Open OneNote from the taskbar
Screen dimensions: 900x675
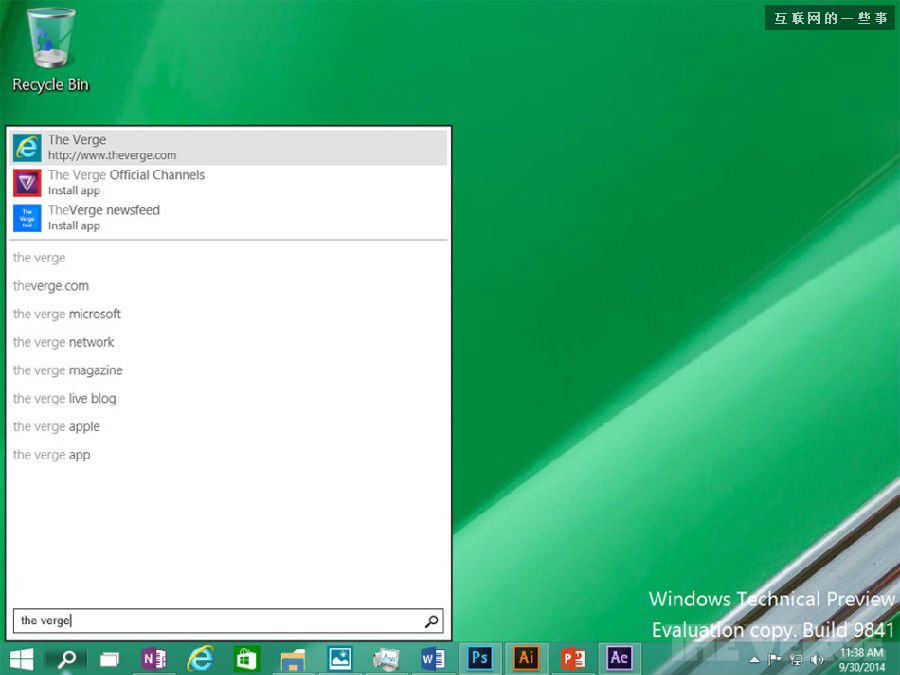155,658
